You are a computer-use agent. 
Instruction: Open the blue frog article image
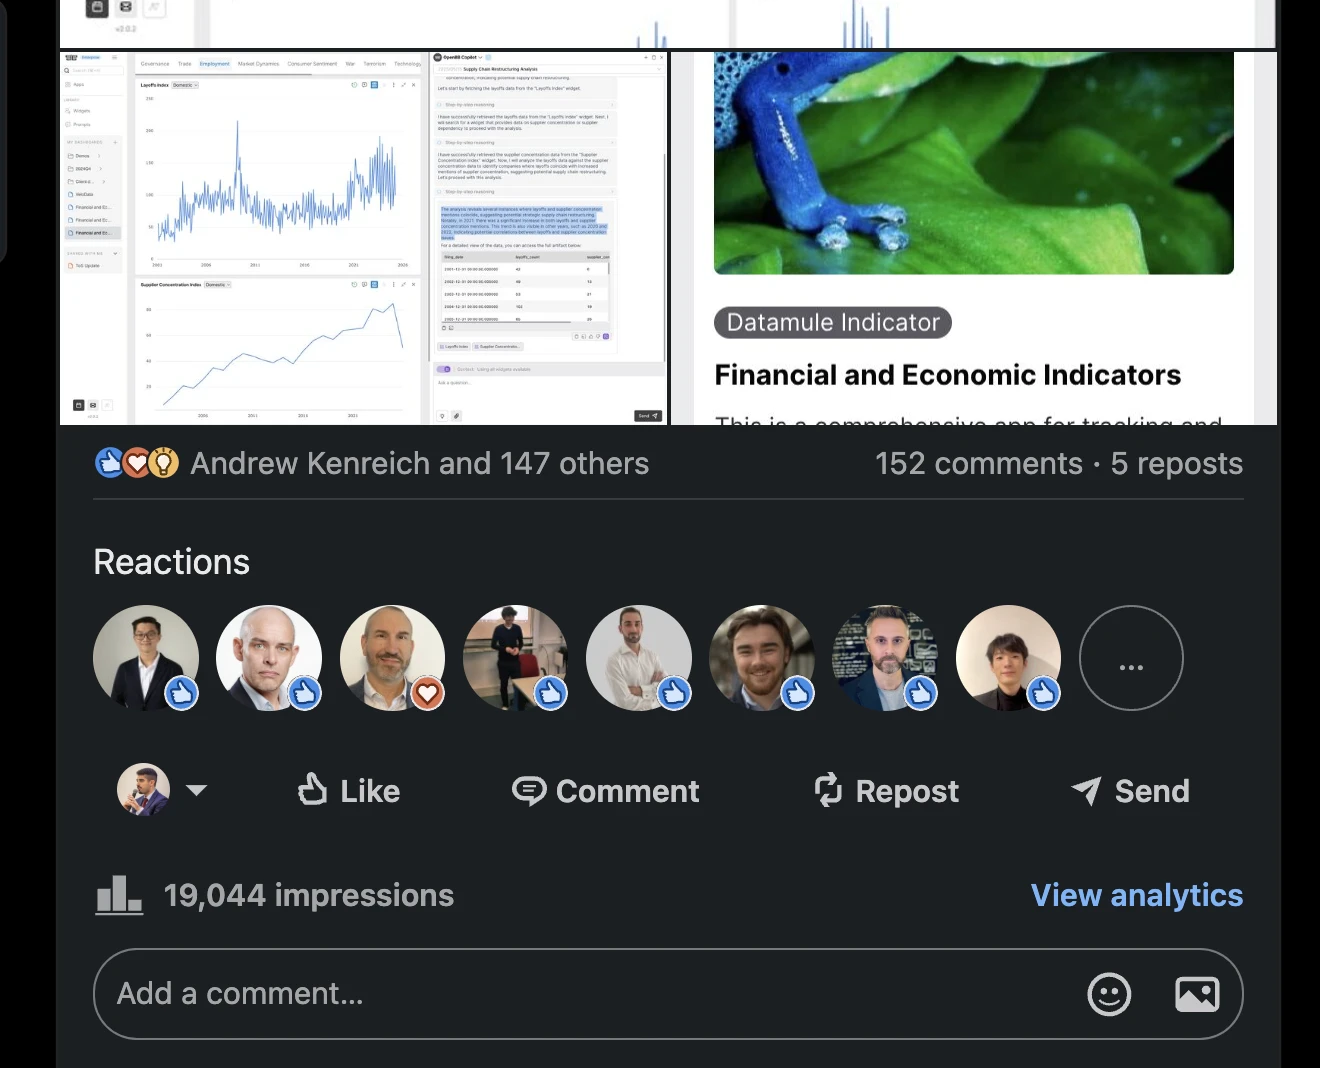pyautogui.click(x=973, y=163)
